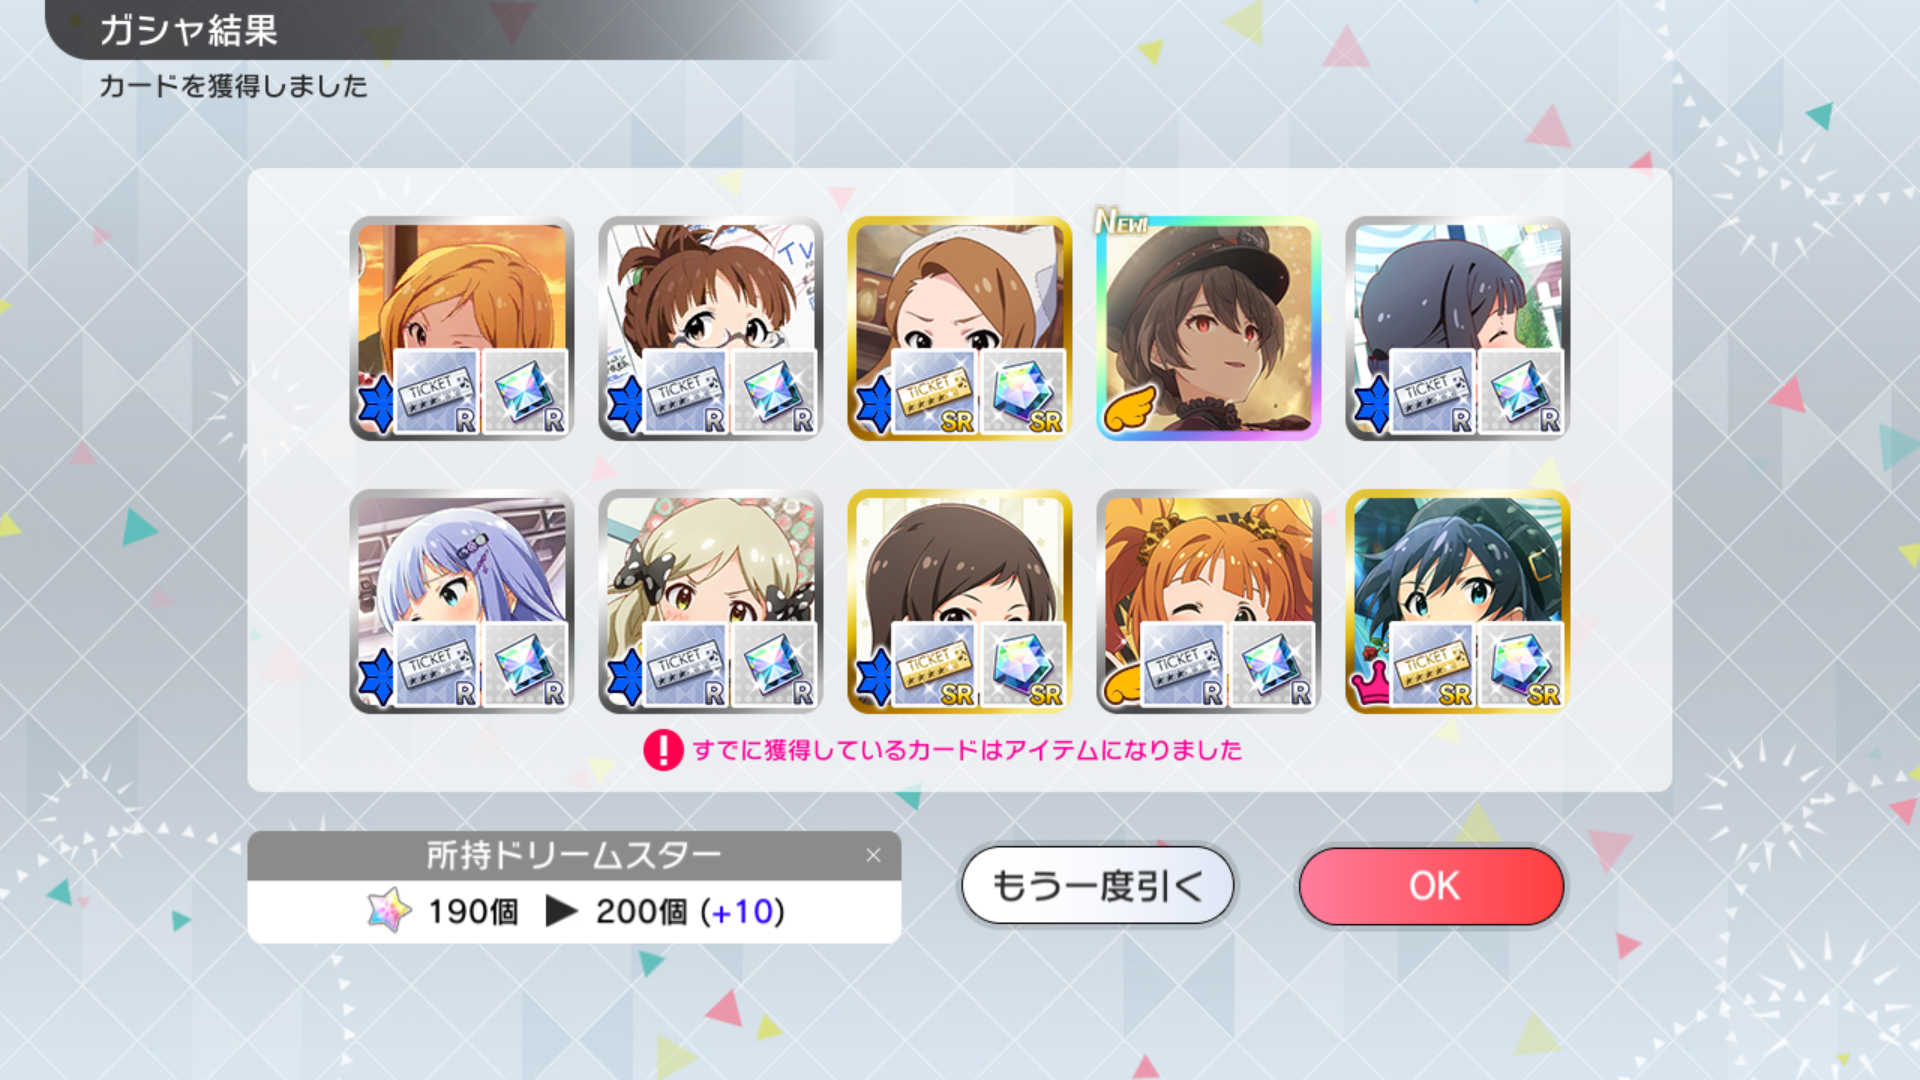Click the rainbow Dream Star icon
This screenshot has height=1080, width=1920.
pos(389,910)
